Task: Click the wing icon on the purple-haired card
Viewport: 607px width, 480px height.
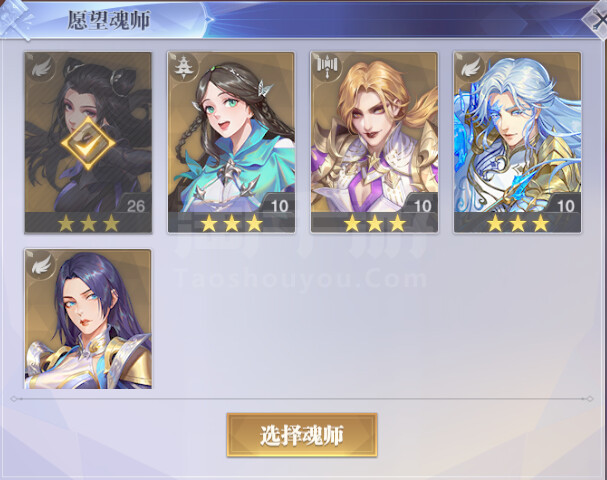Action: point(42,265)
